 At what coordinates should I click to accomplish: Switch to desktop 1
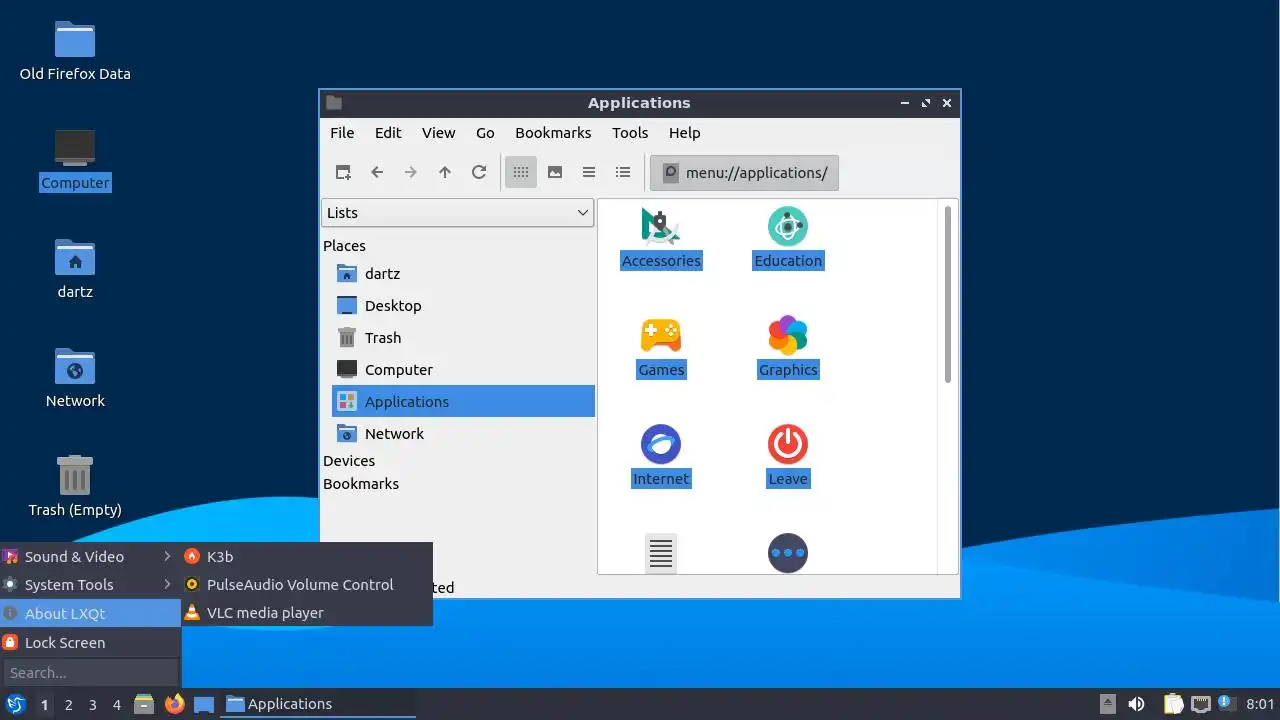point(44,705)
